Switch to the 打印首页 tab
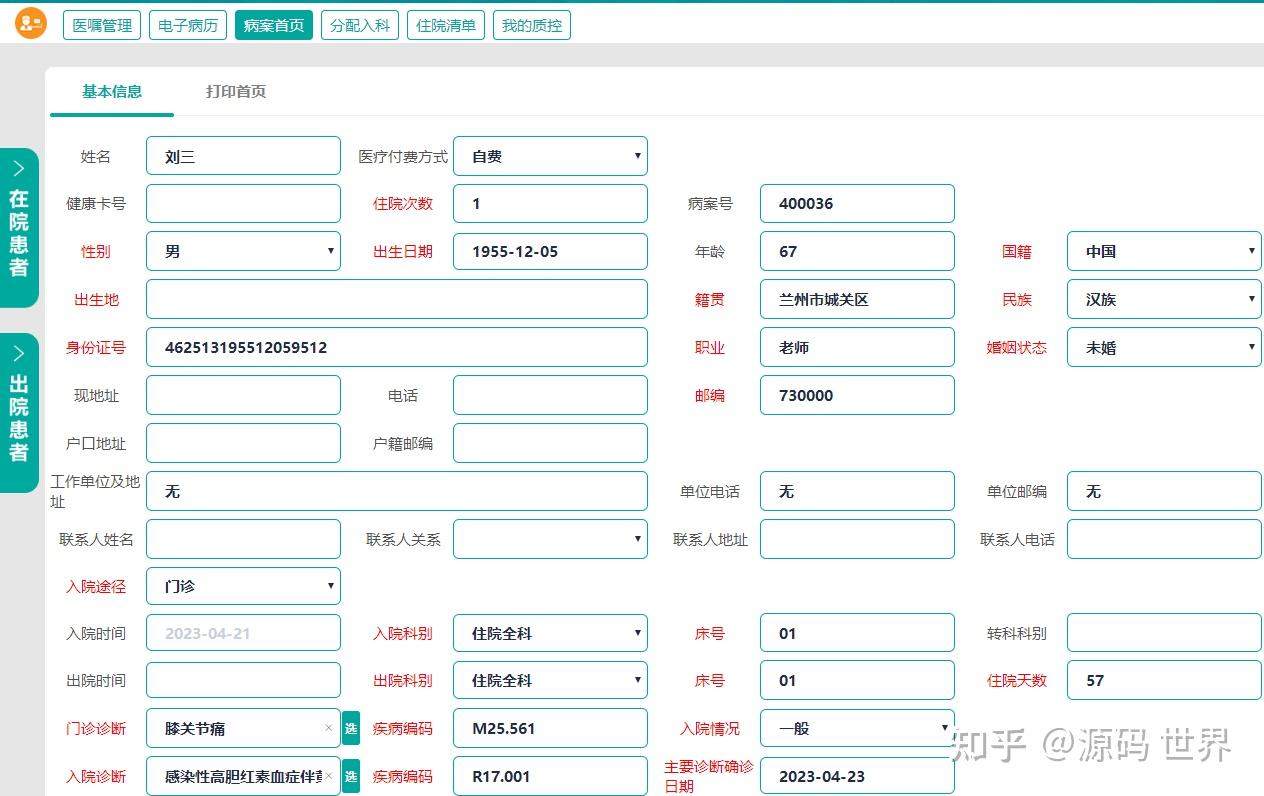Image resolution: width=1264 pixels, height=796 pixels. point(233,89)
